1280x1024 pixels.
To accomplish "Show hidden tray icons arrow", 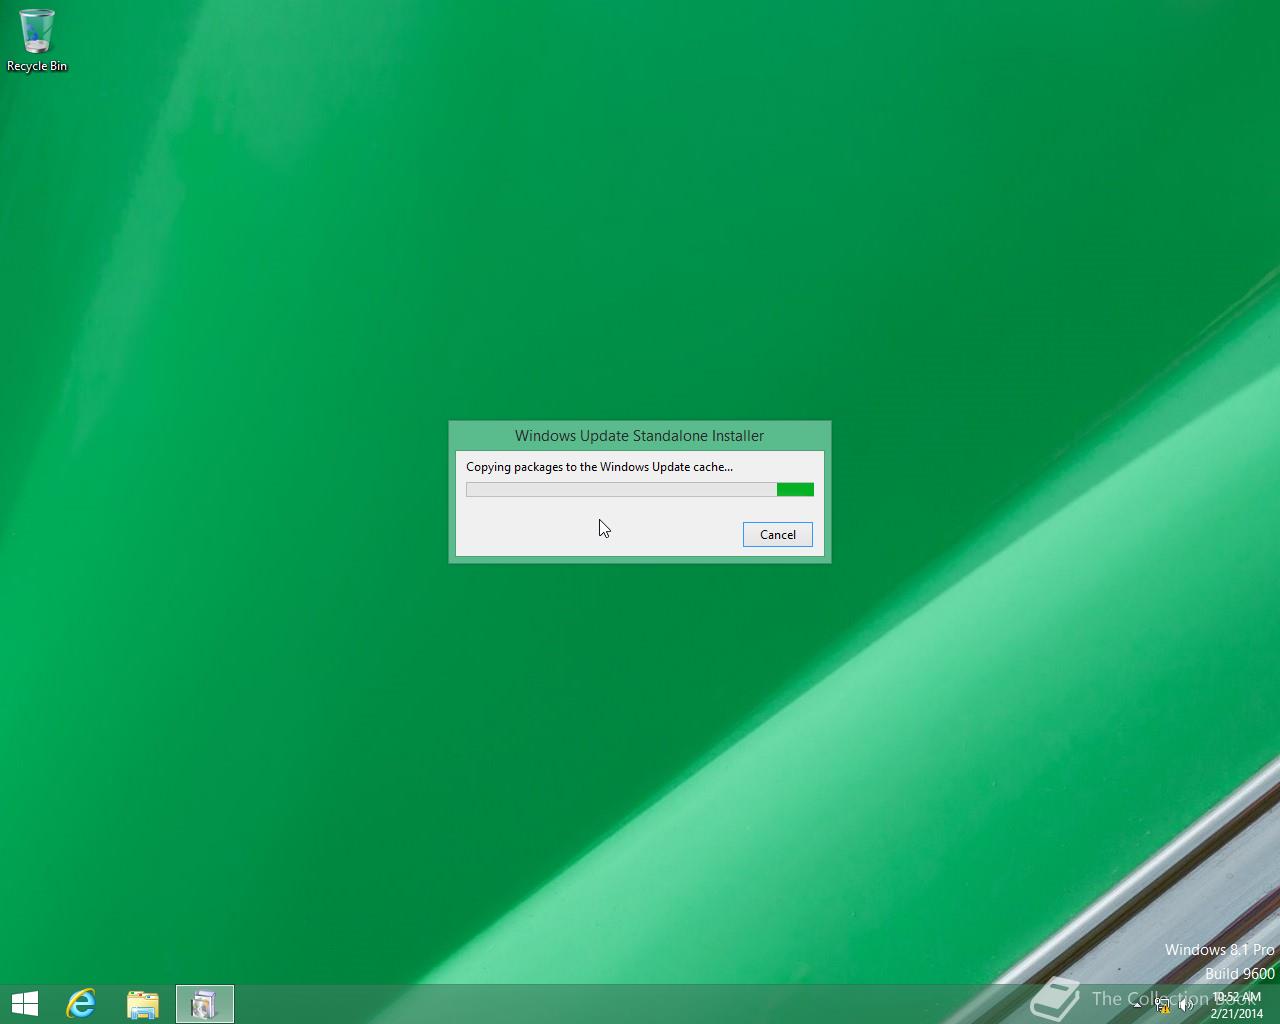I will 1137,1005.
